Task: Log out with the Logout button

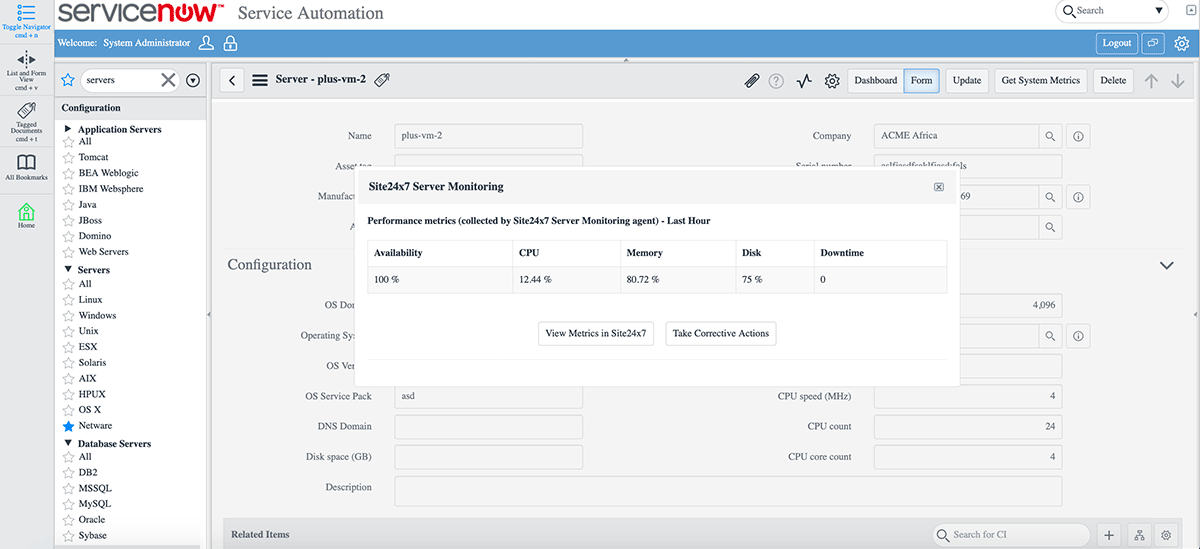Action: (x=1117, y=43)
